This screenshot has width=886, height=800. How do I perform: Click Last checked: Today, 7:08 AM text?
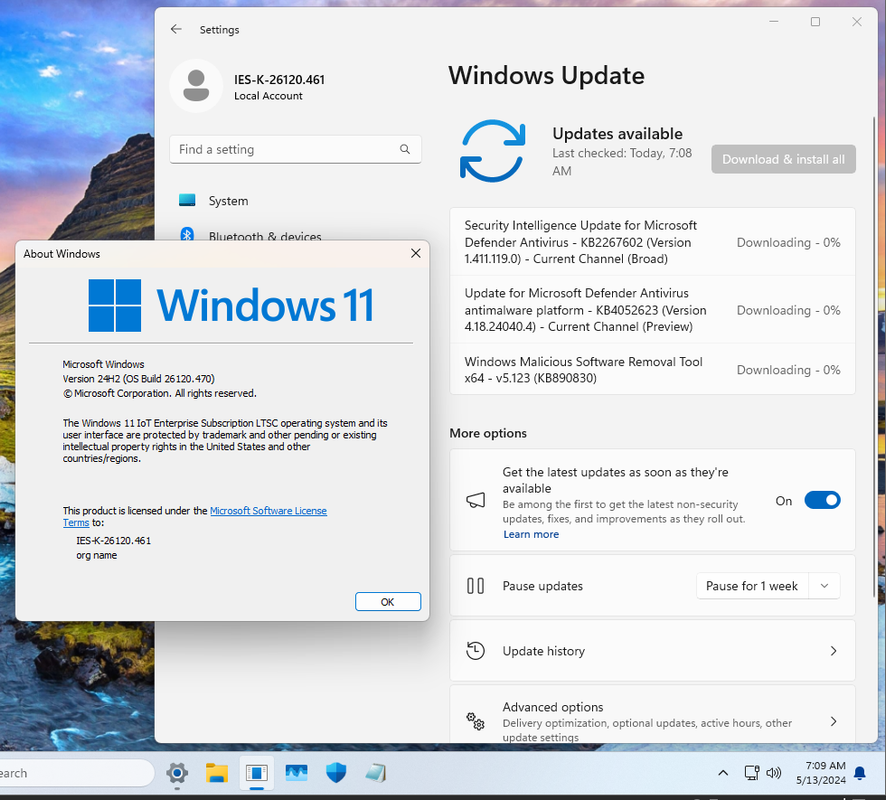(x=622, y=162)
